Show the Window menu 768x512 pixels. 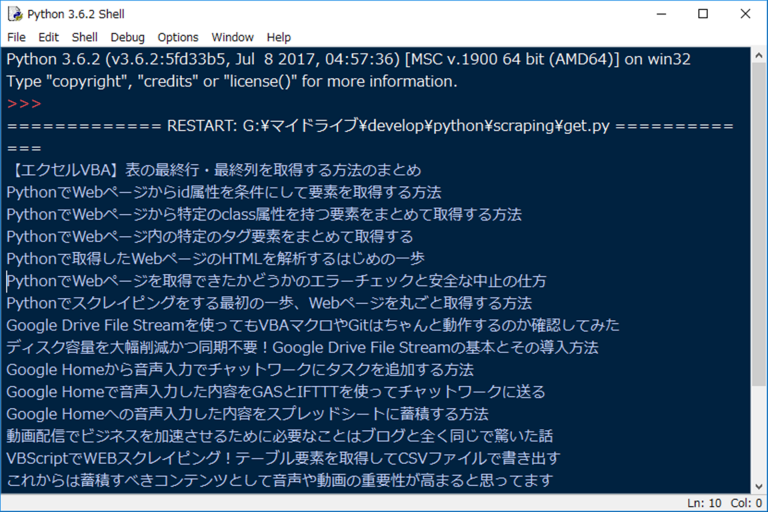[x=232, y=37]
